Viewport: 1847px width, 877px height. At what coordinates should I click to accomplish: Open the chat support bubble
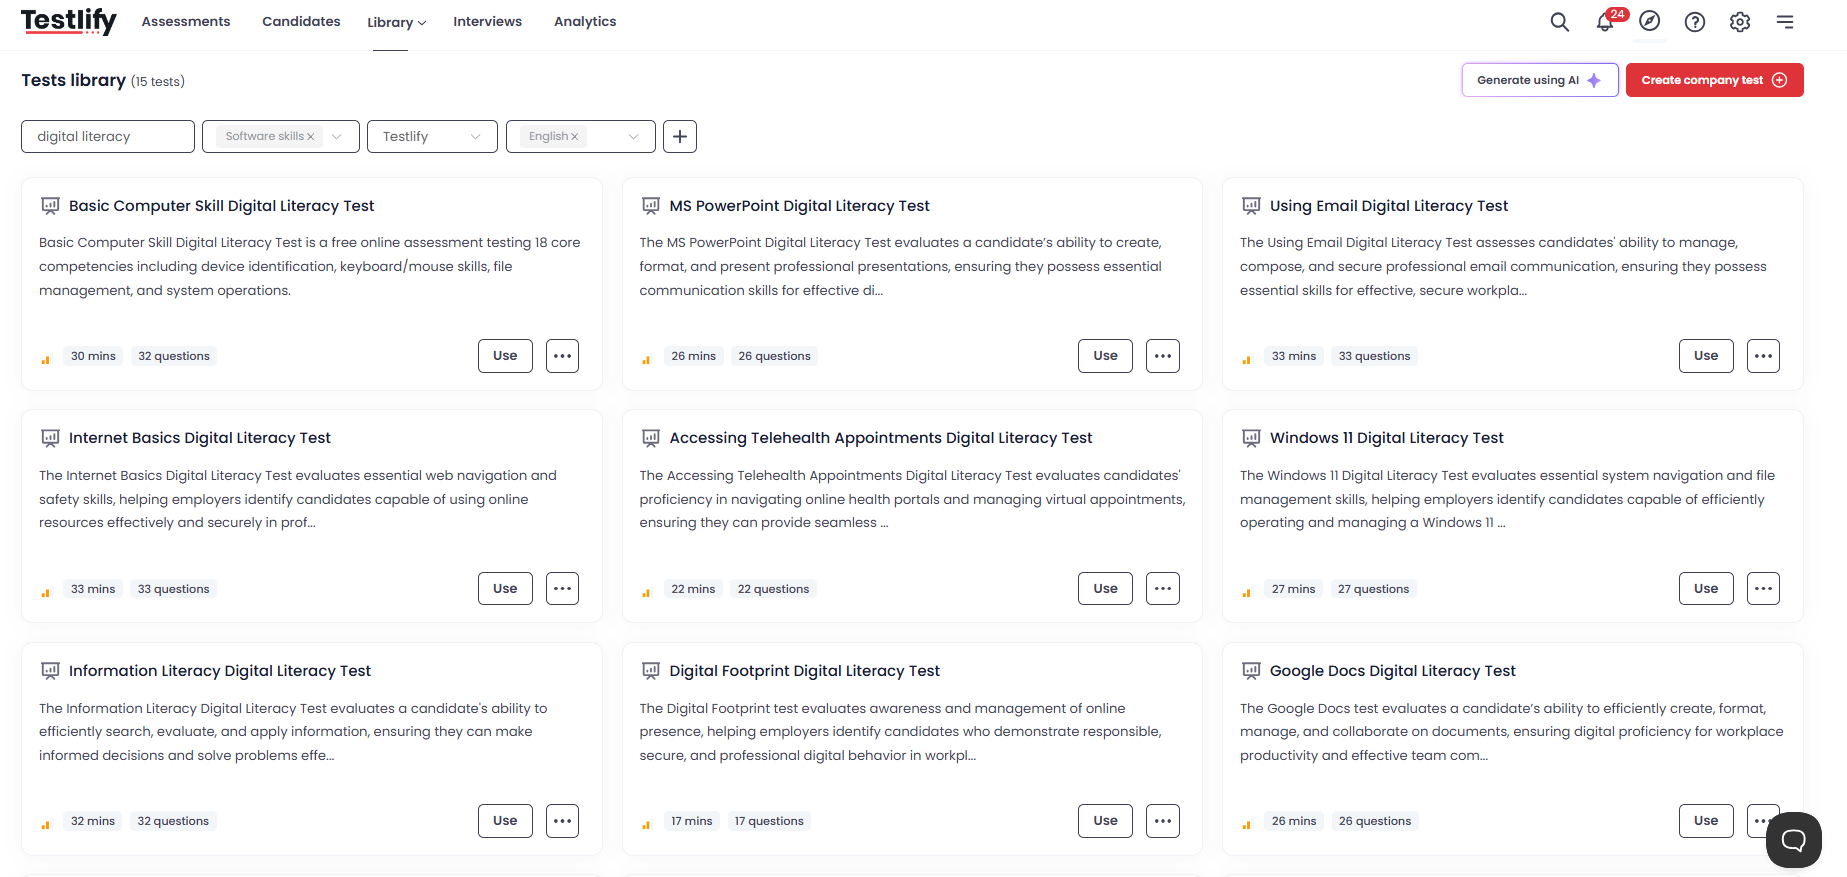(x=1794, y=840)
